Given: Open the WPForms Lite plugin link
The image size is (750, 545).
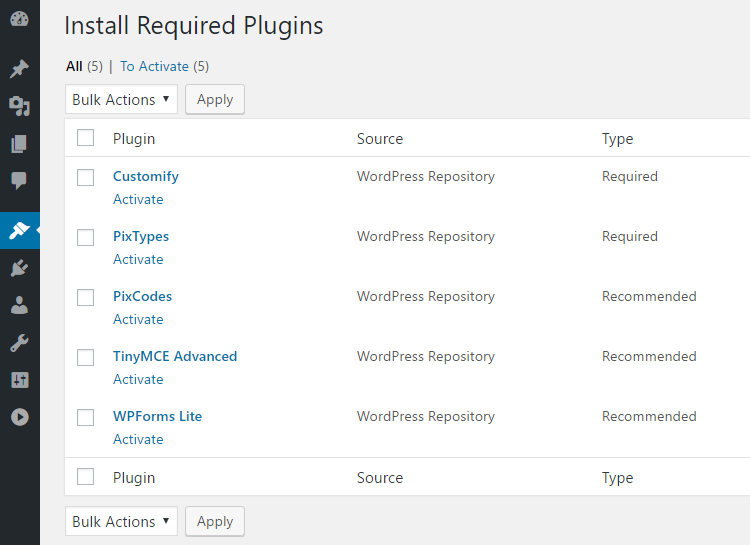Looking at the screenshot, I should point(157,416).
